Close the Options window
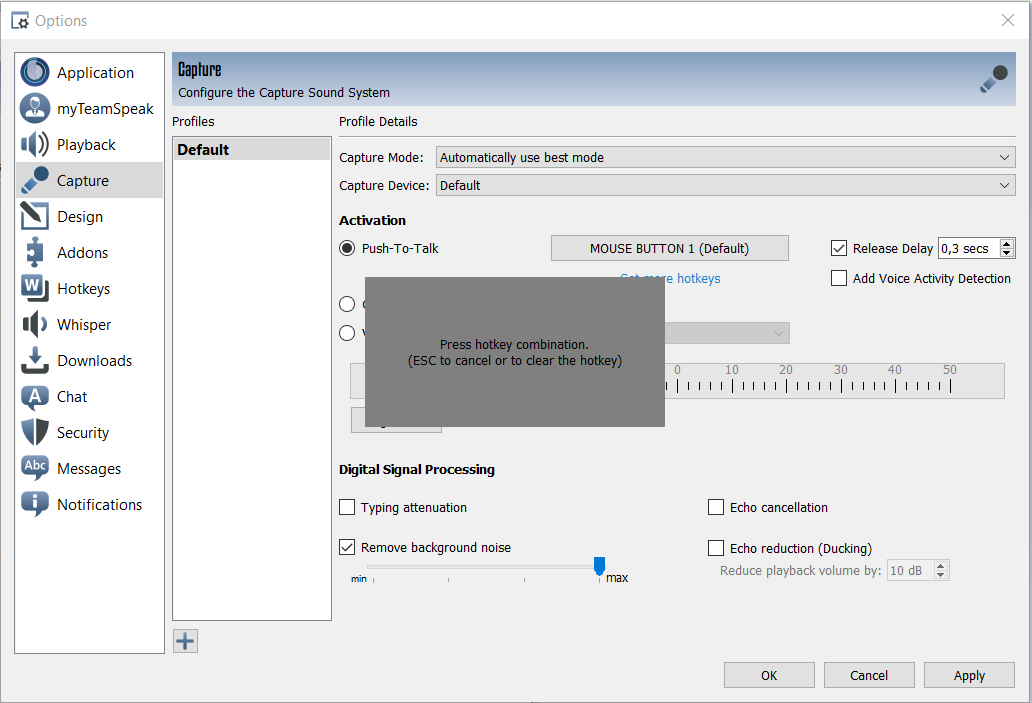This screenshot has width=1032, height=703. (1008, 20)
